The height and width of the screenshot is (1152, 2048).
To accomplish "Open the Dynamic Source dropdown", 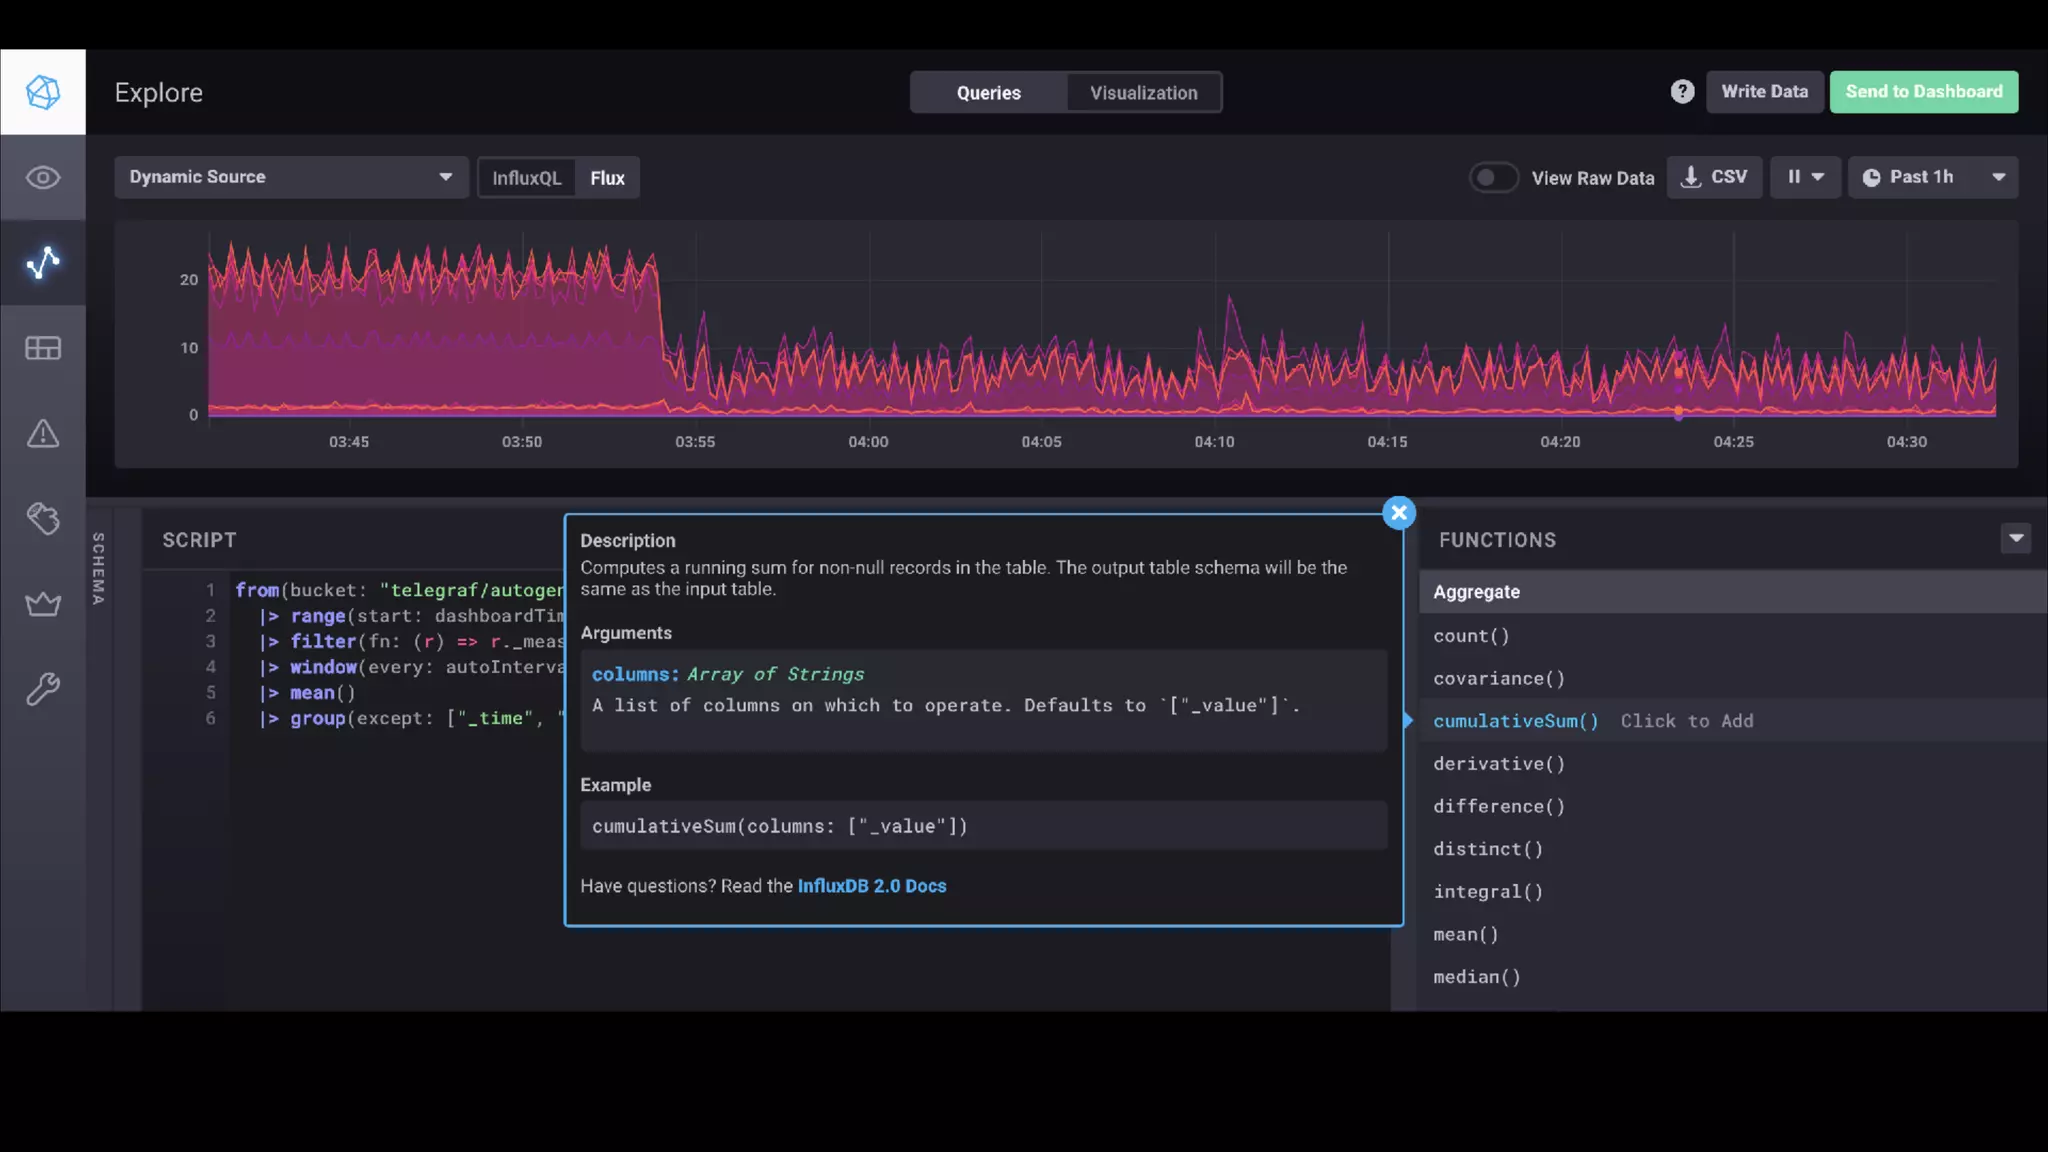I will coord(291,177).
